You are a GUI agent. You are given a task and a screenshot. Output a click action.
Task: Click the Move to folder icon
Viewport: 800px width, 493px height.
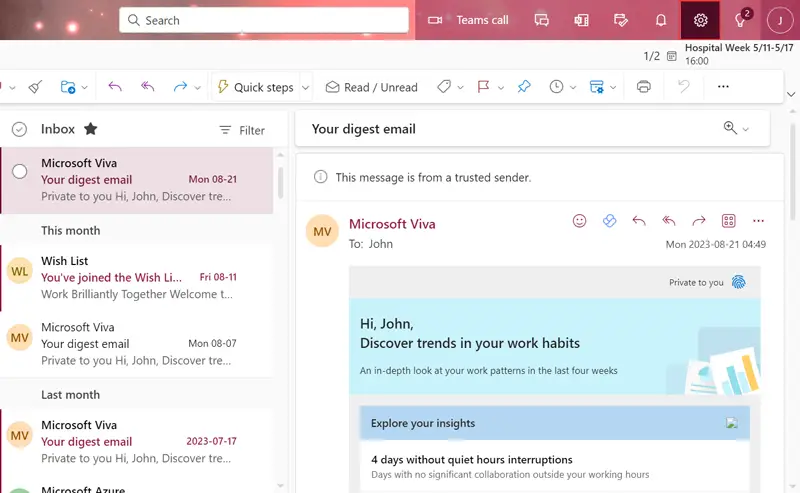(x=68, y=87)
